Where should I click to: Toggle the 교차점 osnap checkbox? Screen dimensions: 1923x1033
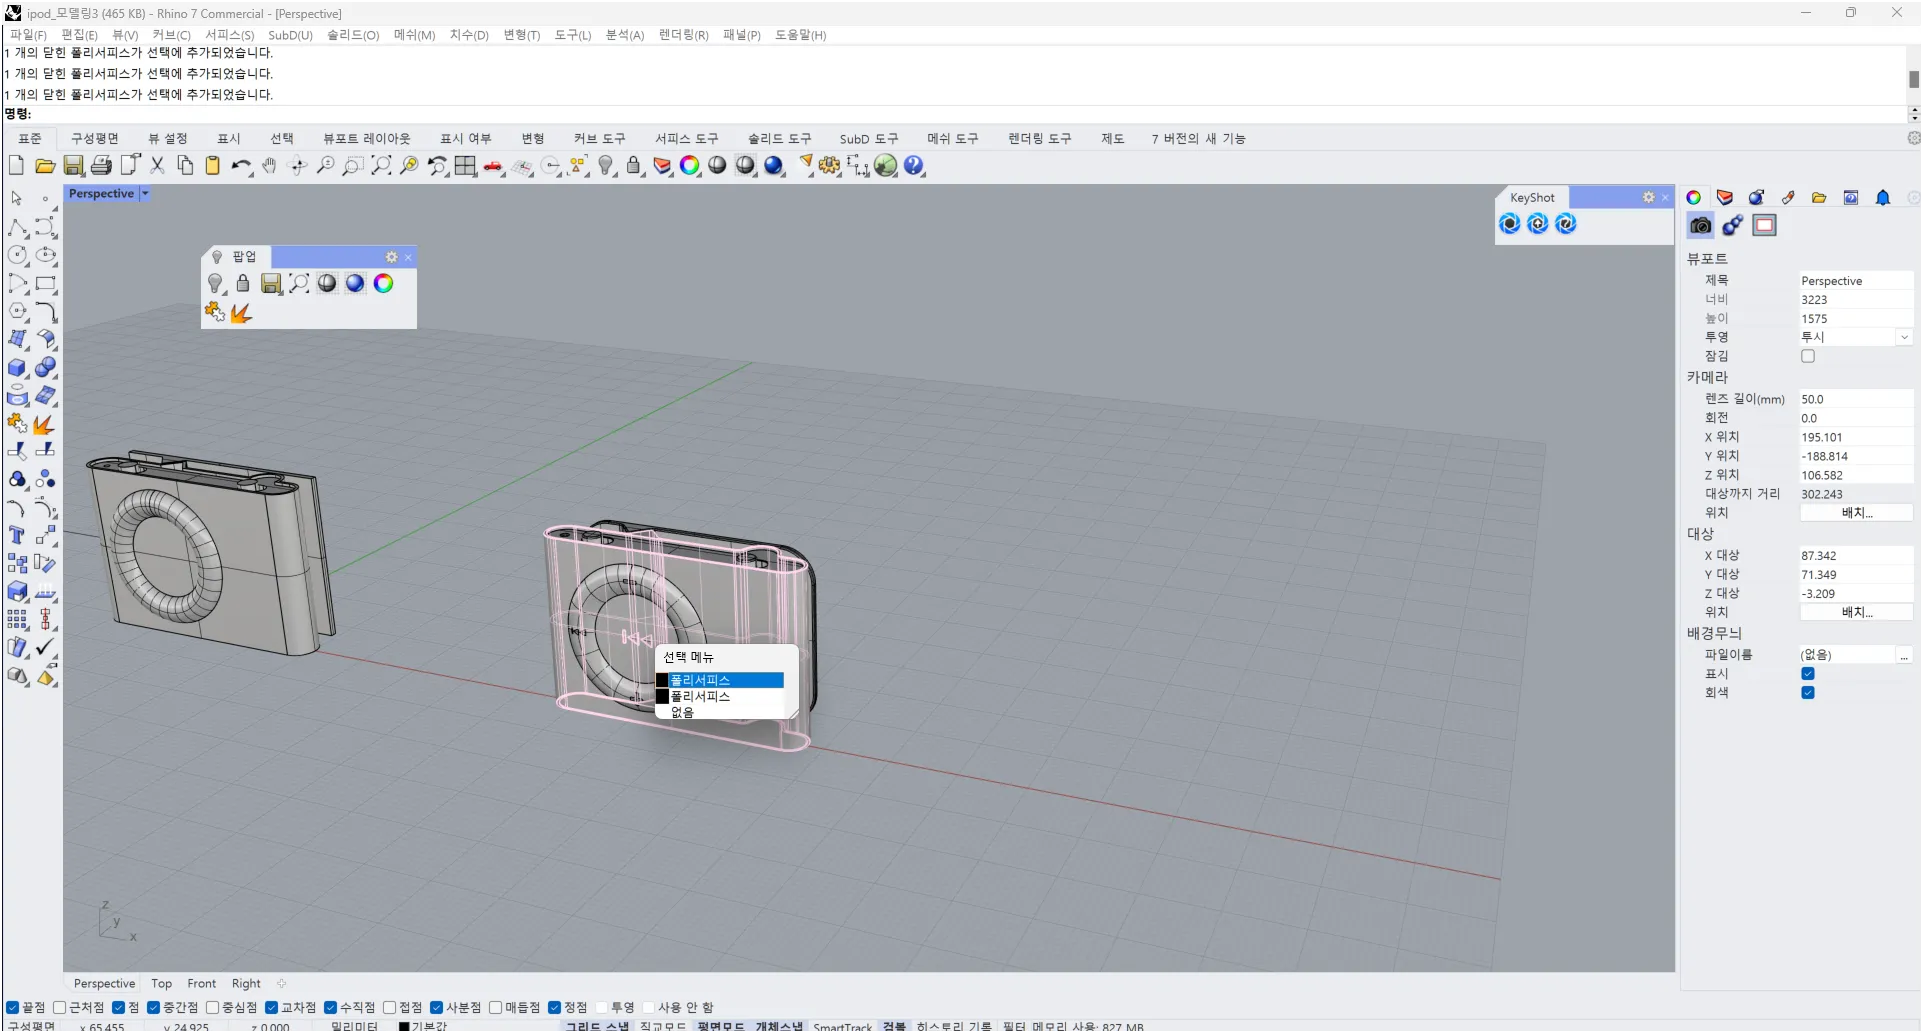coord(271,1008)
